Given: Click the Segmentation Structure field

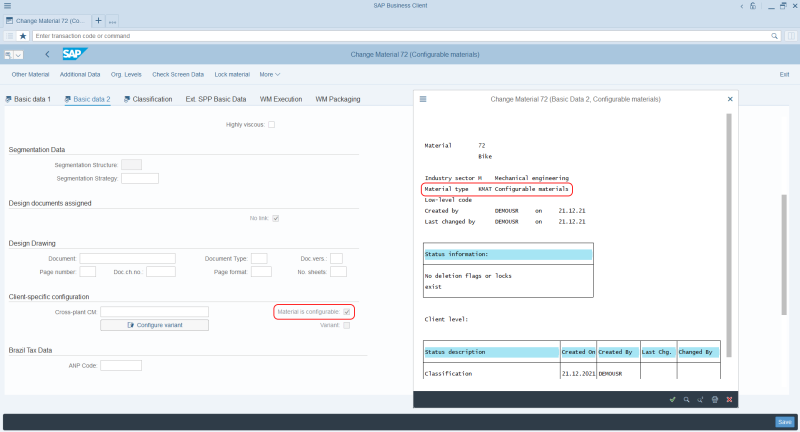Looking at the screenshot, I should [132, 165].
